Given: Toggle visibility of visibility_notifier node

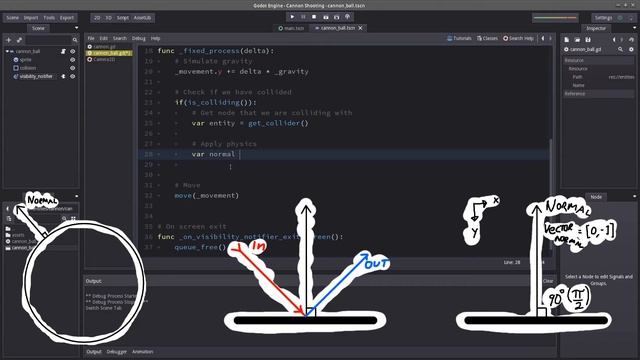Looking at the screenshot, I should (x=73, y=76).
